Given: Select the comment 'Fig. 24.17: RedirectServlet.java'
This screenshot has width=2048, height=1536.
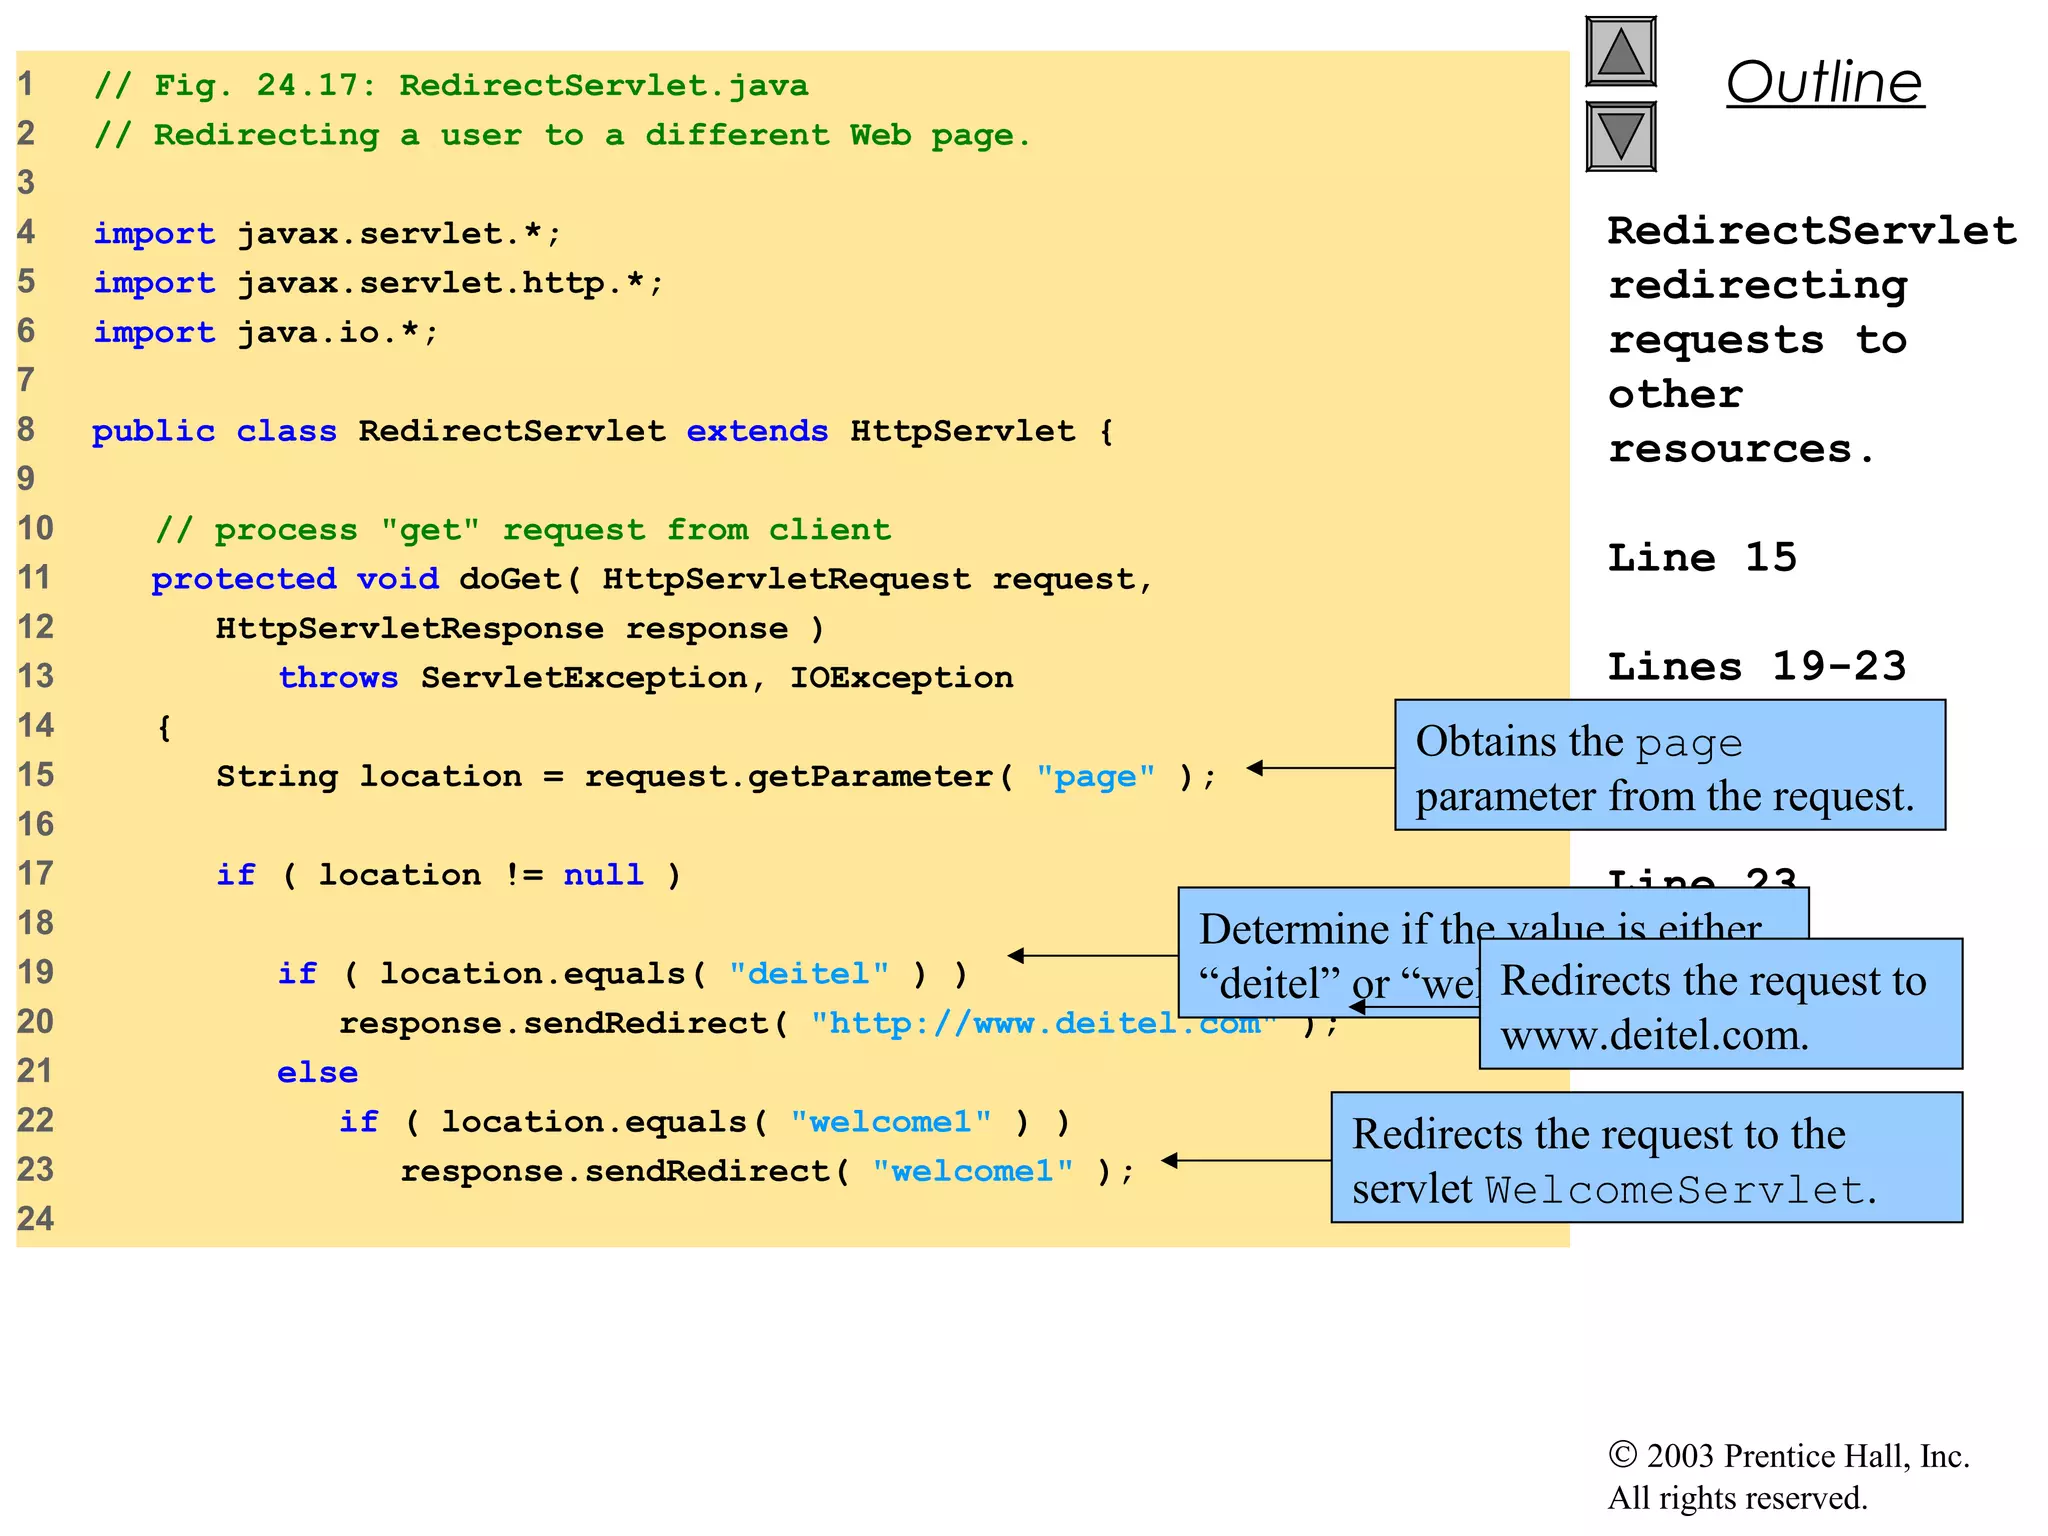Looking at the screenshot, I should (451, 85).
